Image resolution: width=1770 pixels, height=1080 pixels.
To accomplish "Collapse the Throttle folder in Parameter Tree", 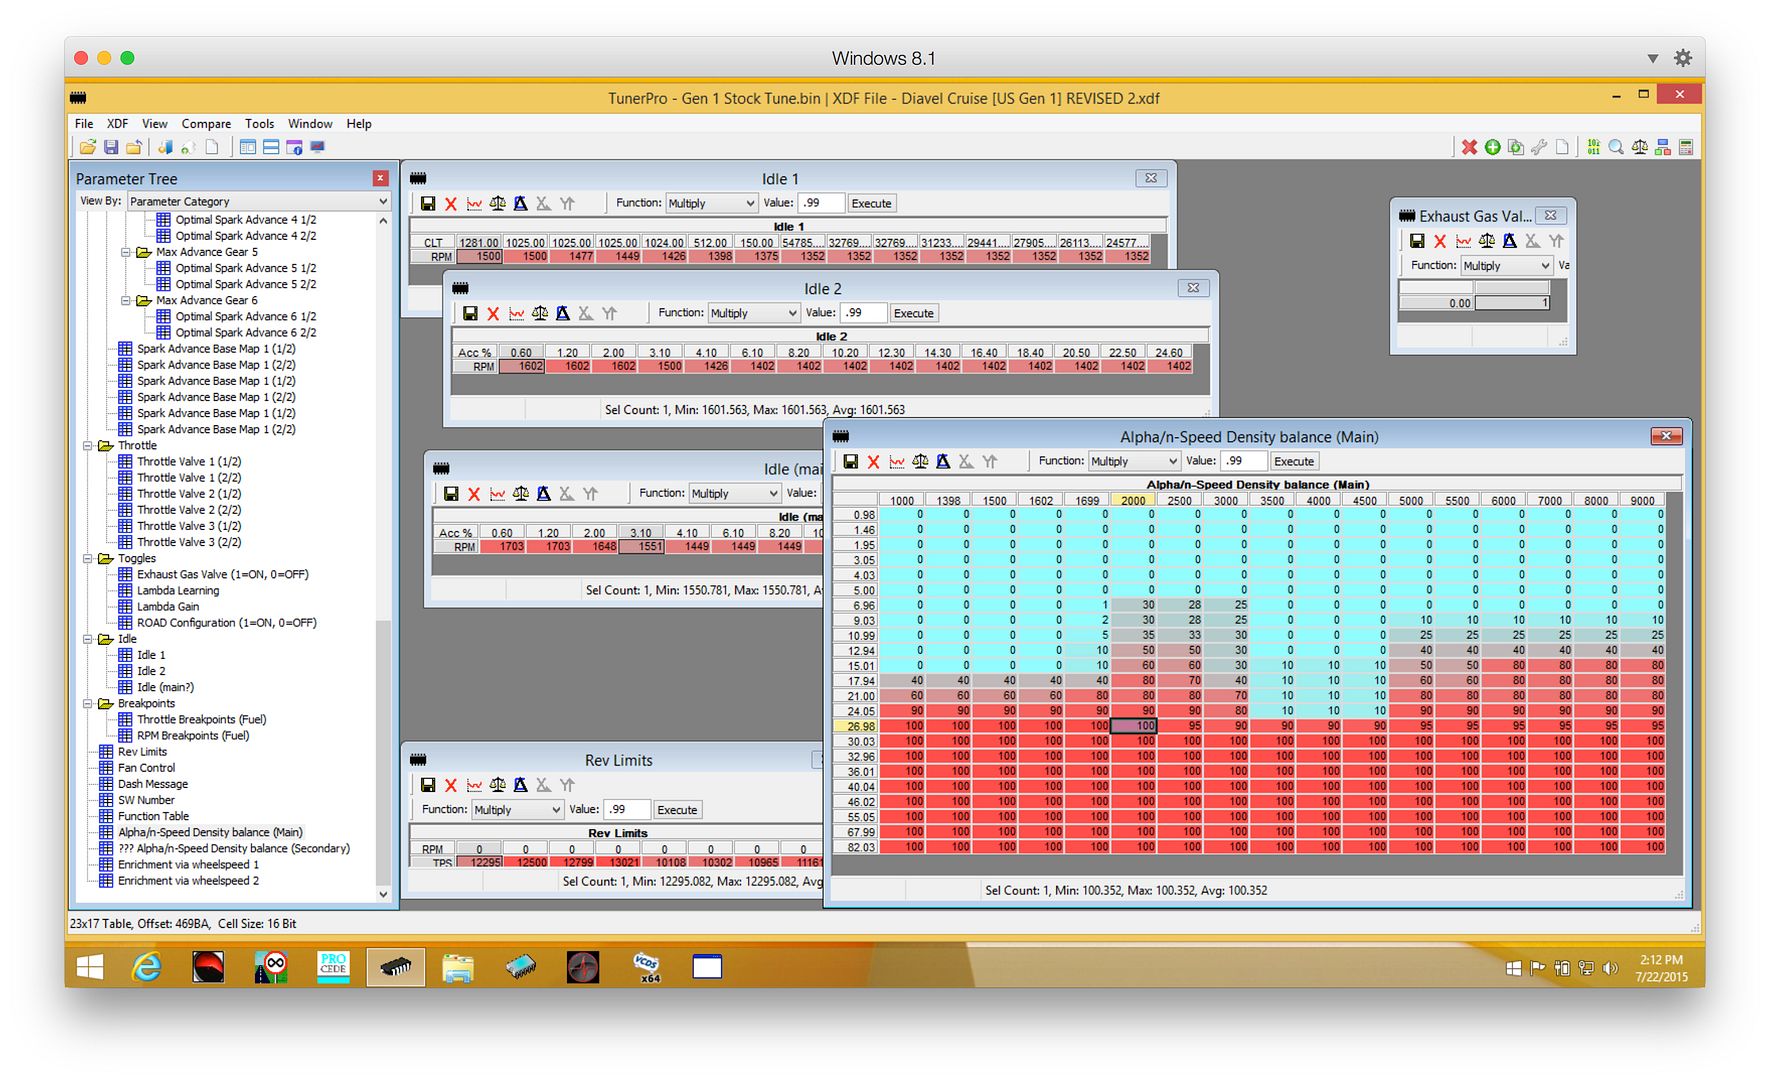I will (x=88, y=446).
